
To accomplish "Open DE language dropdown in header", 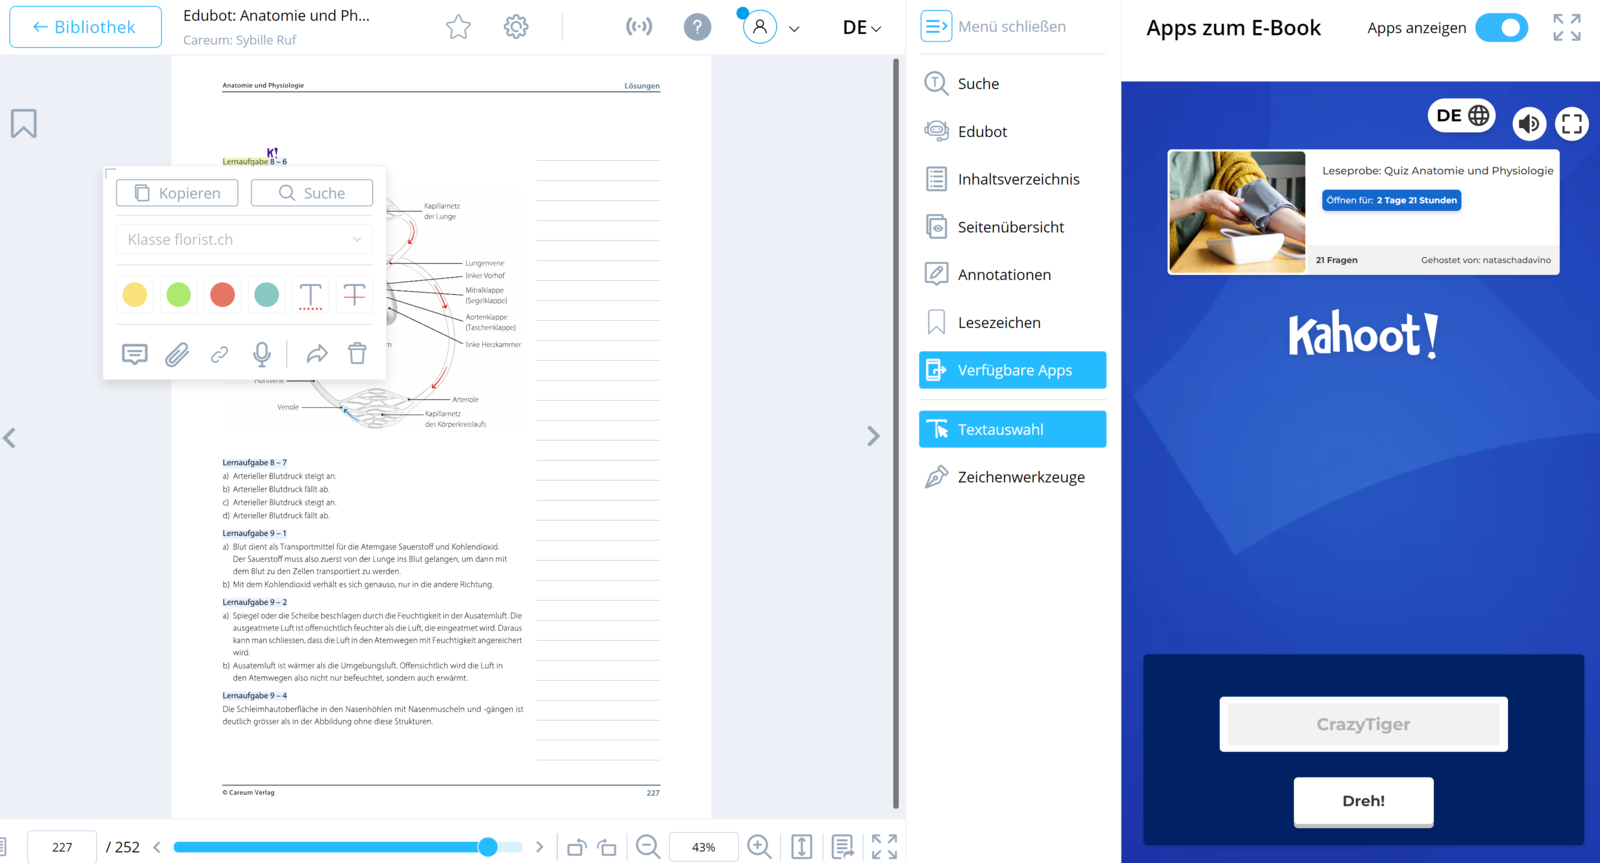I will click(862, 28).
